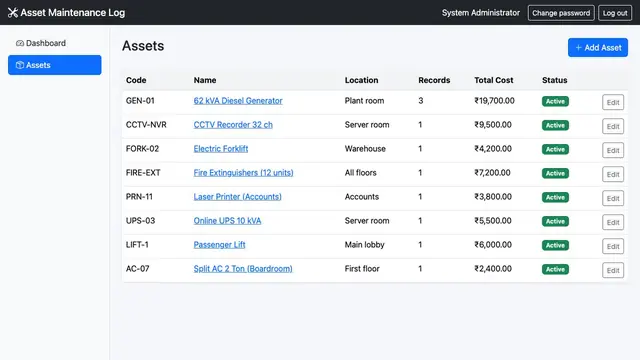The height and width of the screenshot is (360, 640).
Task: Click the First floor location cell
Action: 362,269
